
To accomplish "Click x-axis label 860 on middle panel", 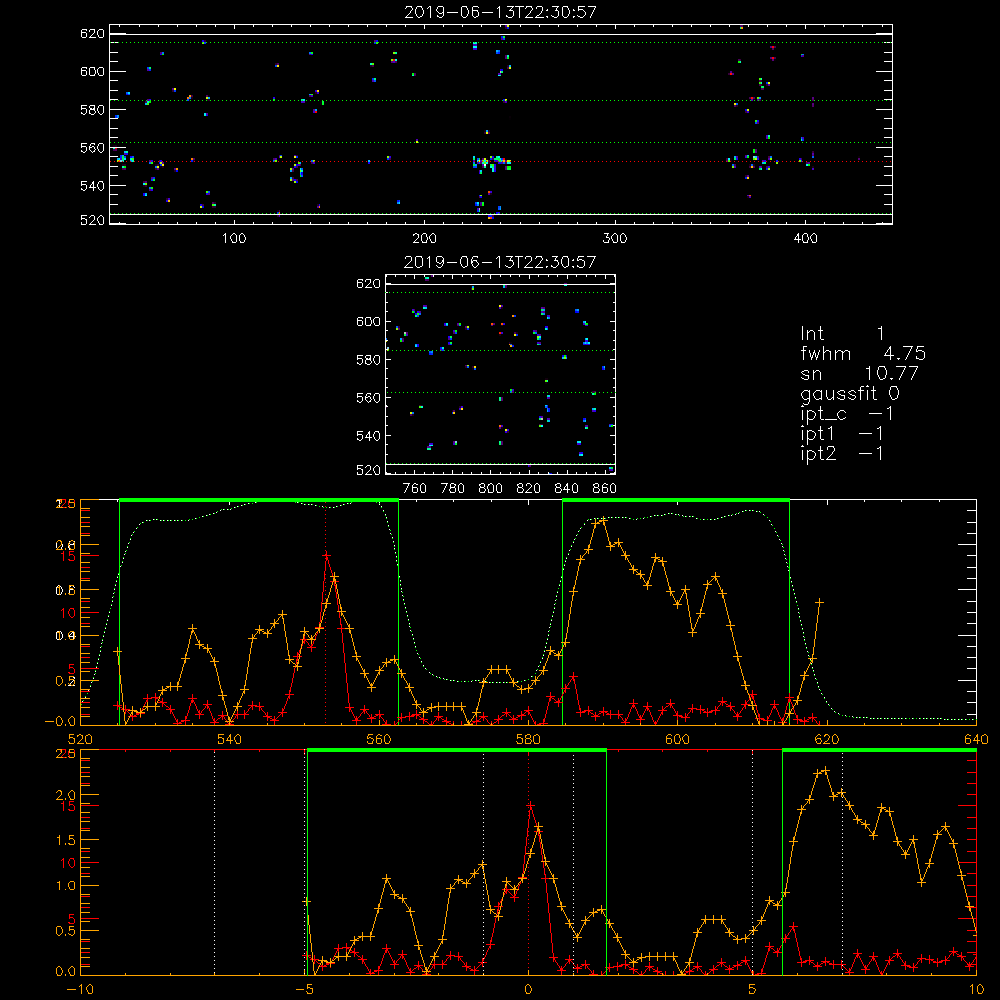I will tap(605, 489).
